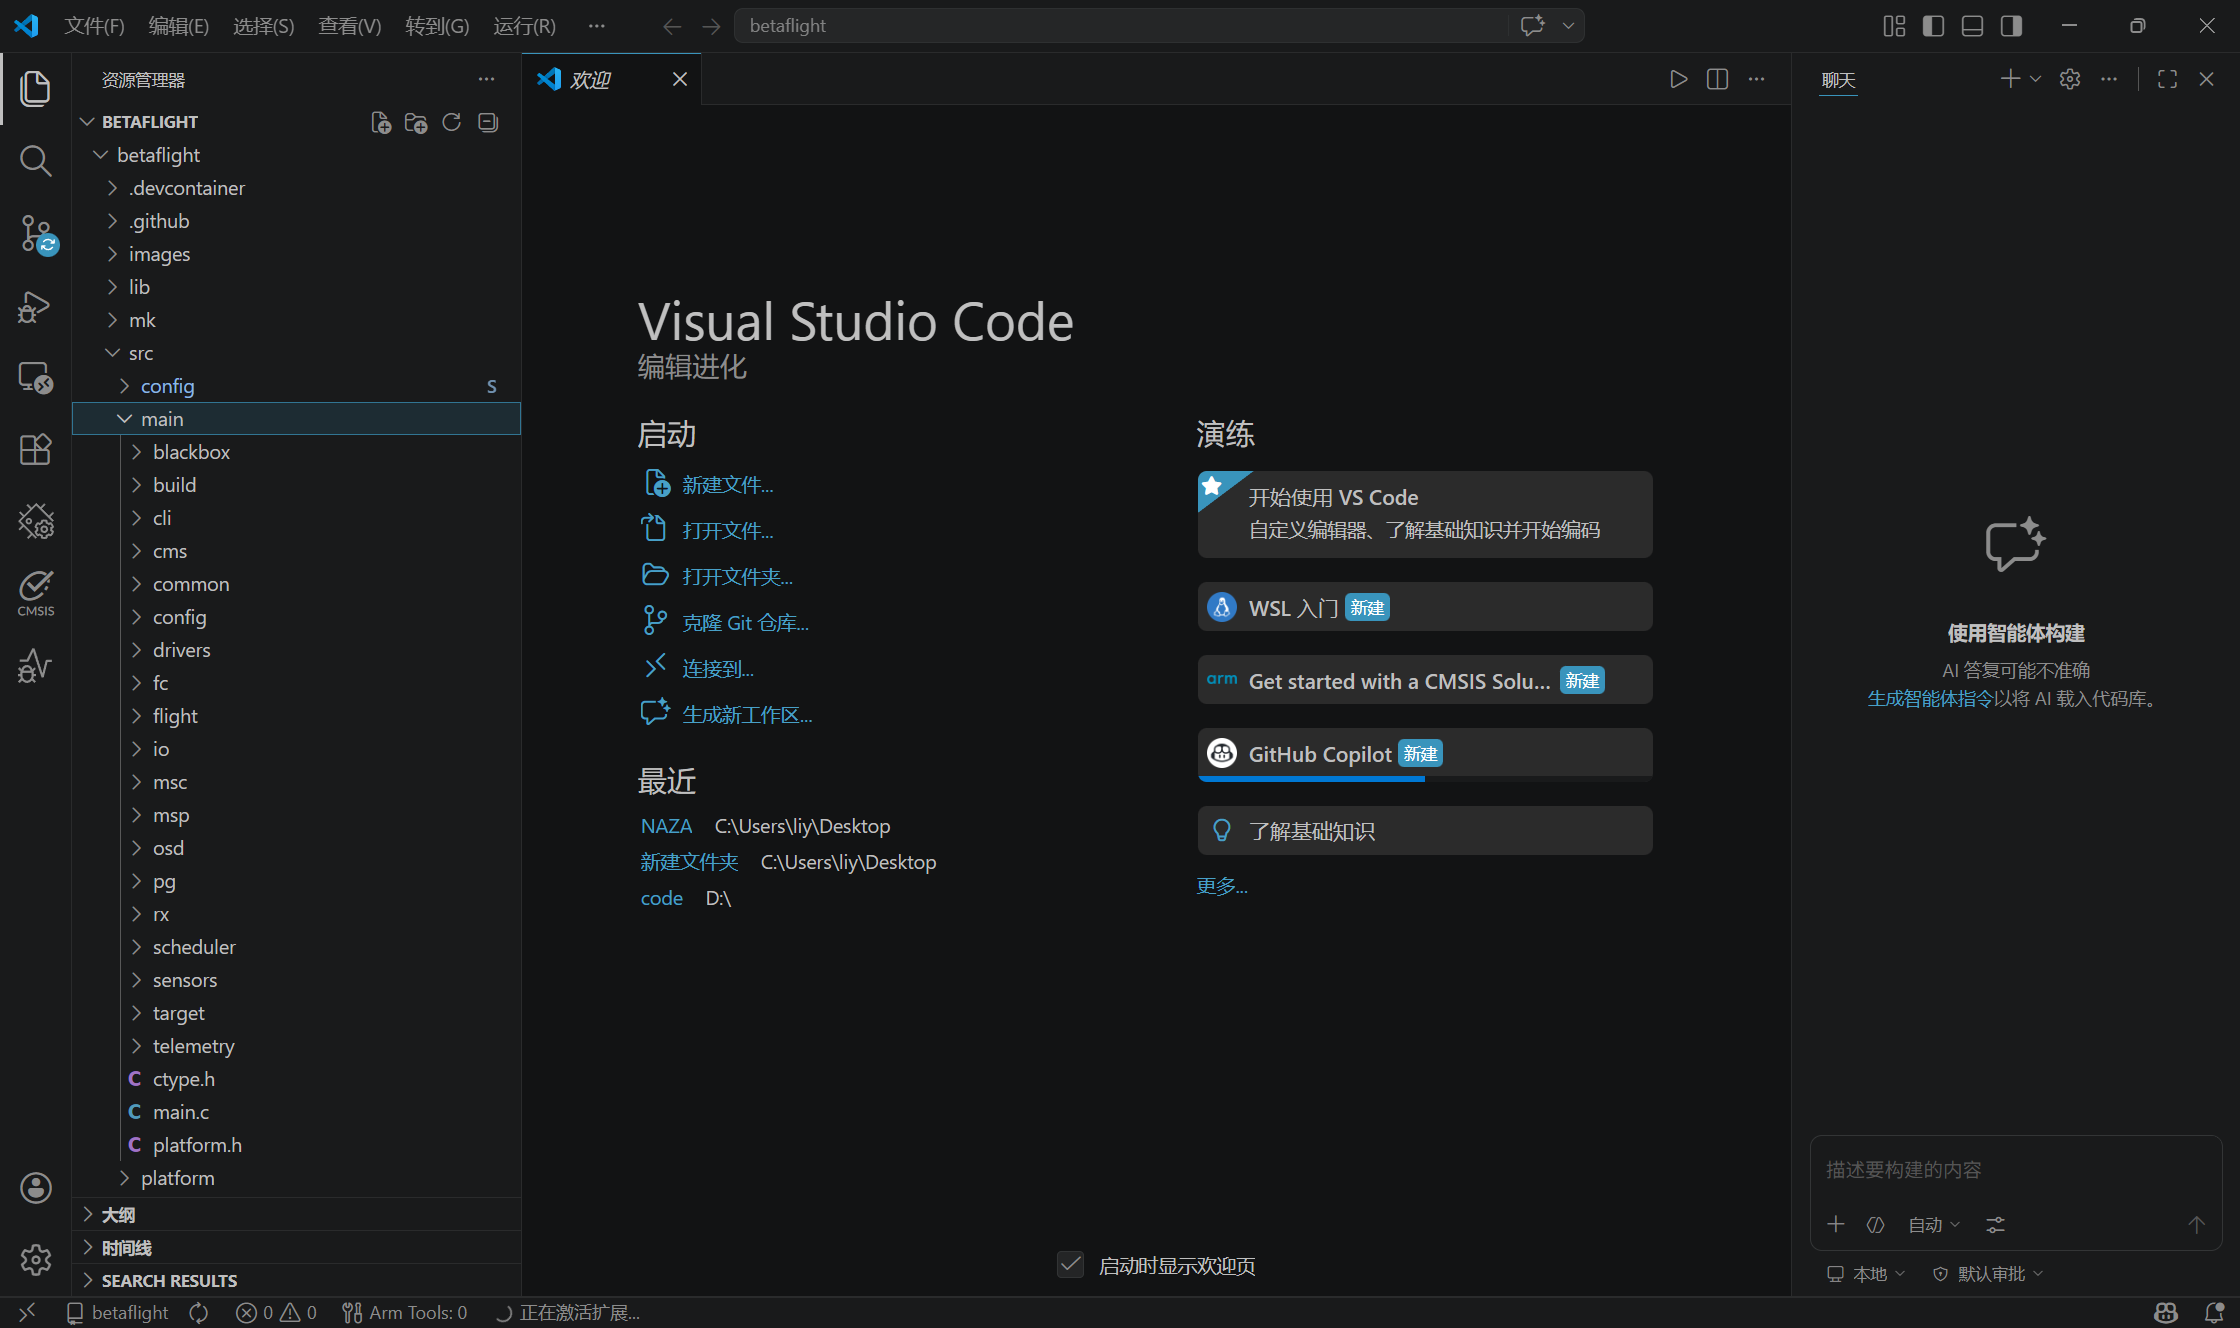
Task: Open recent NAZA folder link
Action: pyautogui.click(x=666, y=826)
